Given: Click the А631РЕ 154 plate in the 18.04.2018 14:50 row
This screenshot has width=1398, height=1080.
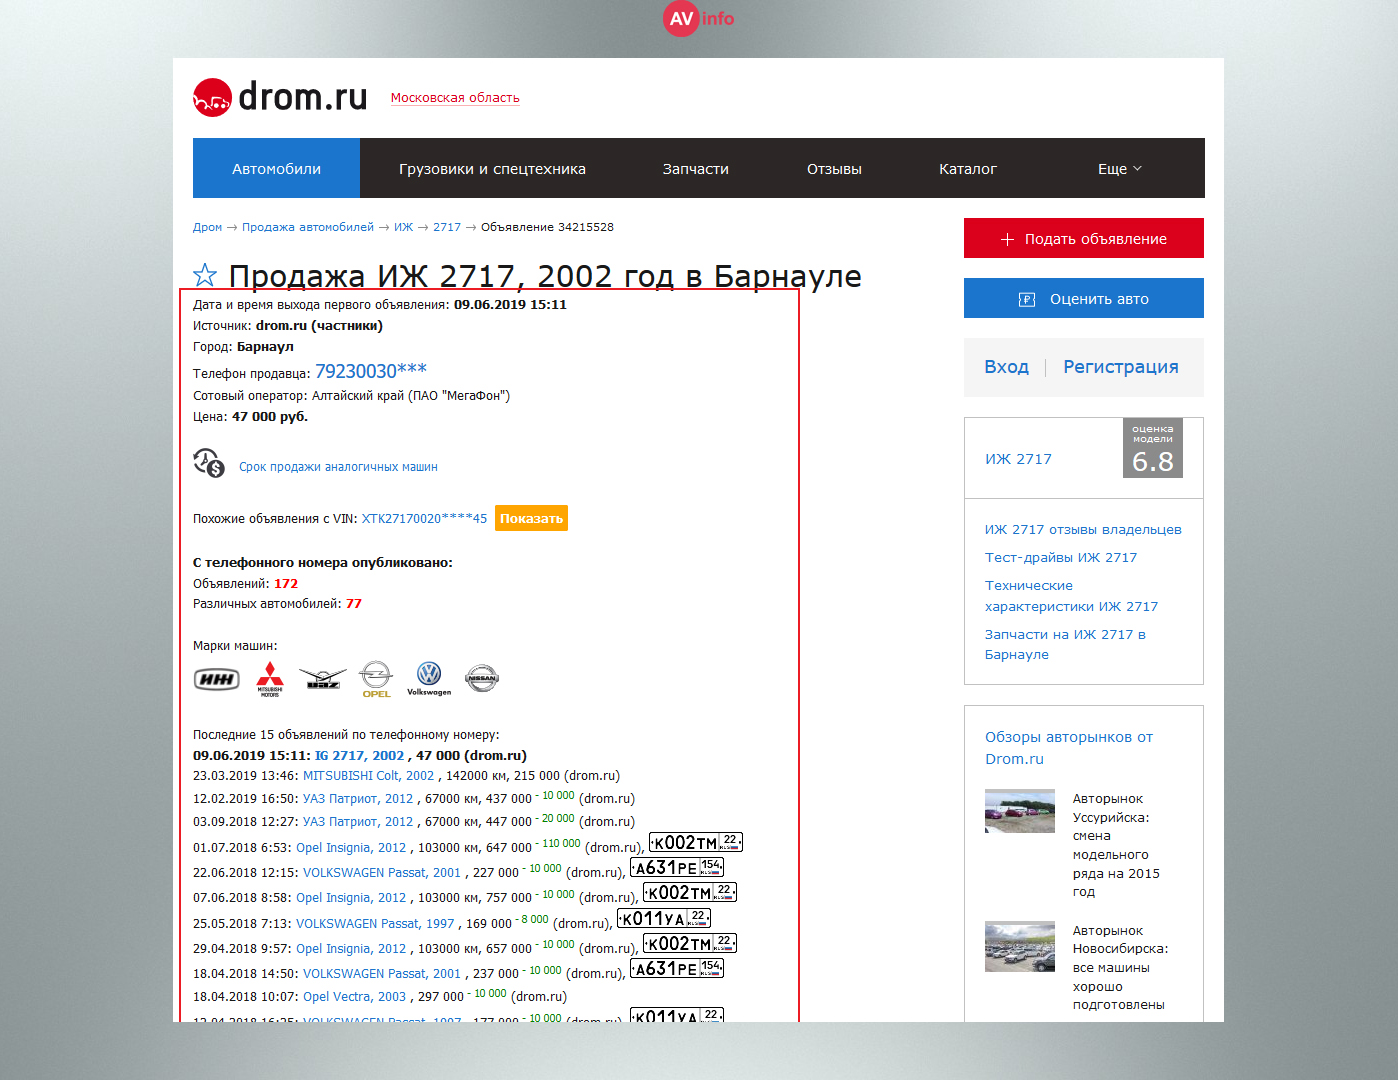Looking at the screenshot, I should [x=677, y=969].
